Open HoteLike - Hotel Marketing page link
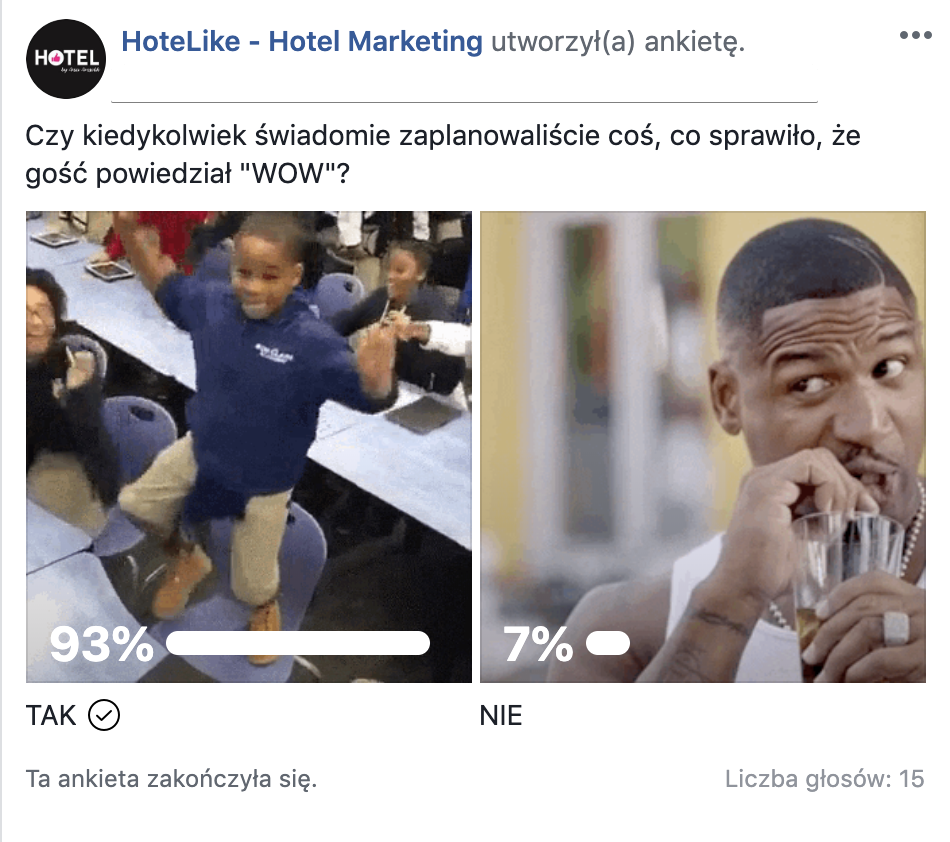Screen dimensions: 950x842 pyautogui.click(x=302, y=42)
